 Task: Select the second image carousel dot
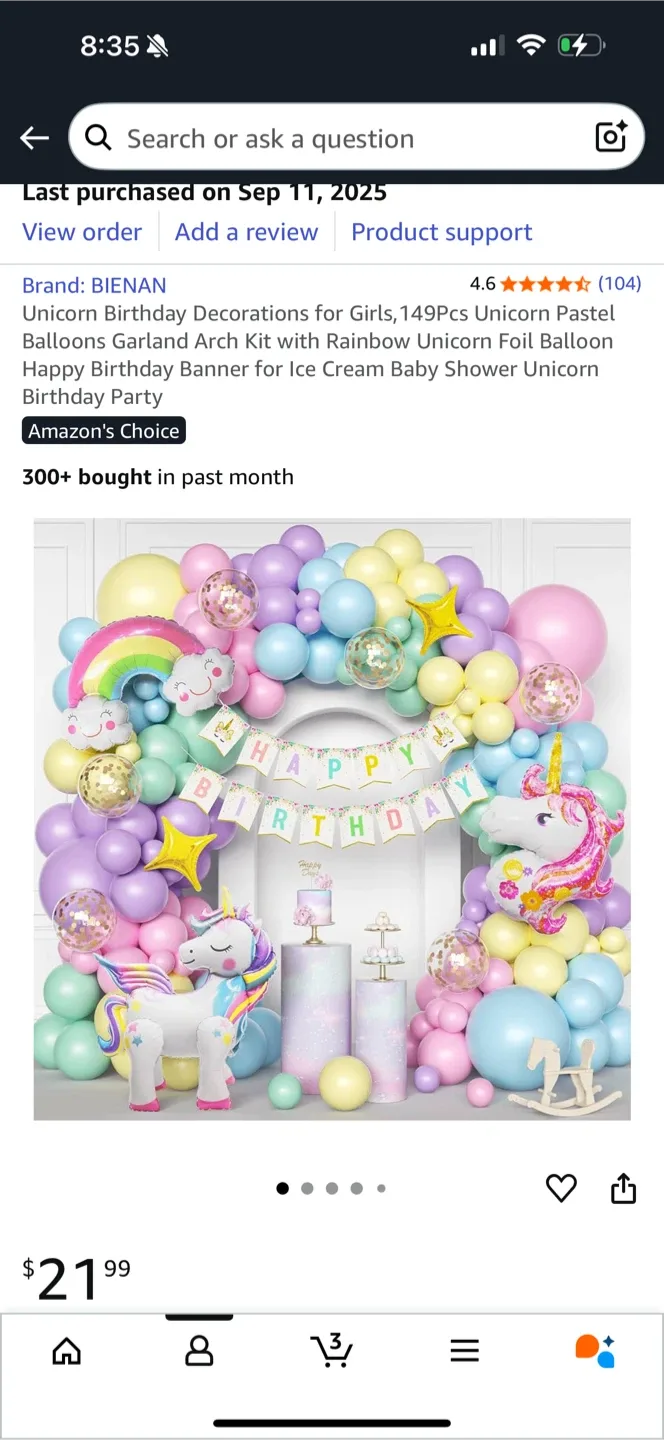point(307,1188)
